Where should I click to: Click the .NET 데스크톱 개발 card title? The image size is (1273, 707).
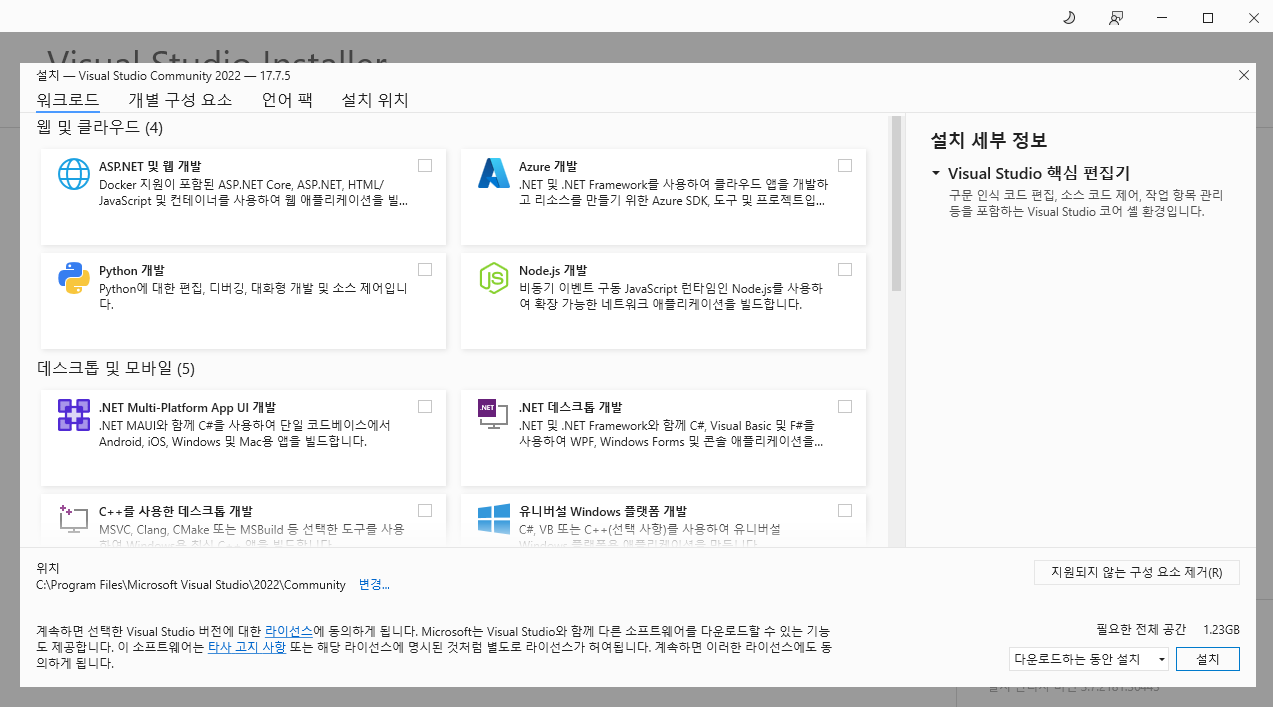point(570,407)
